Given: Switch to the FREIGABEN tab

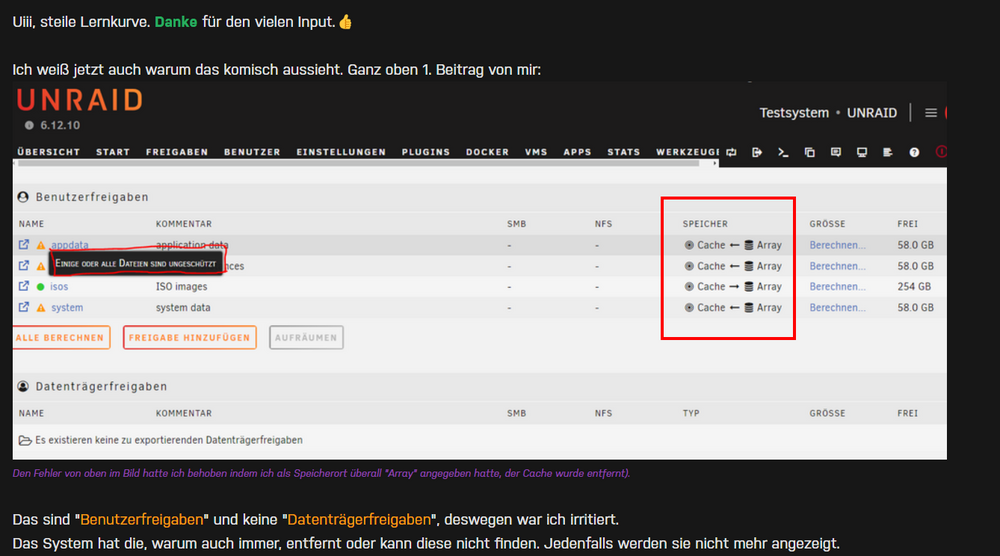Looking at the screenshot, I should [177, 152].
